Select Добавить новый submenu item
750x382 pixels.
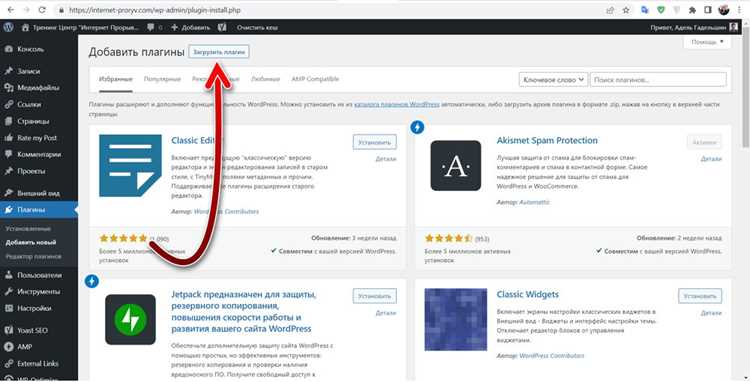(x=31, y=242)
